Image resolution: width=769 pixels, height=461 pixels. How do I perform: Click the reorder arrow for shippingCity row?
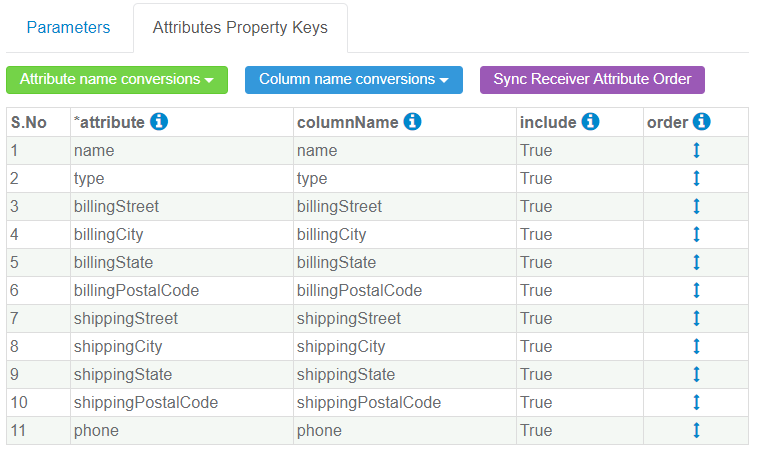pyautogui.click(x=696, y=346)
